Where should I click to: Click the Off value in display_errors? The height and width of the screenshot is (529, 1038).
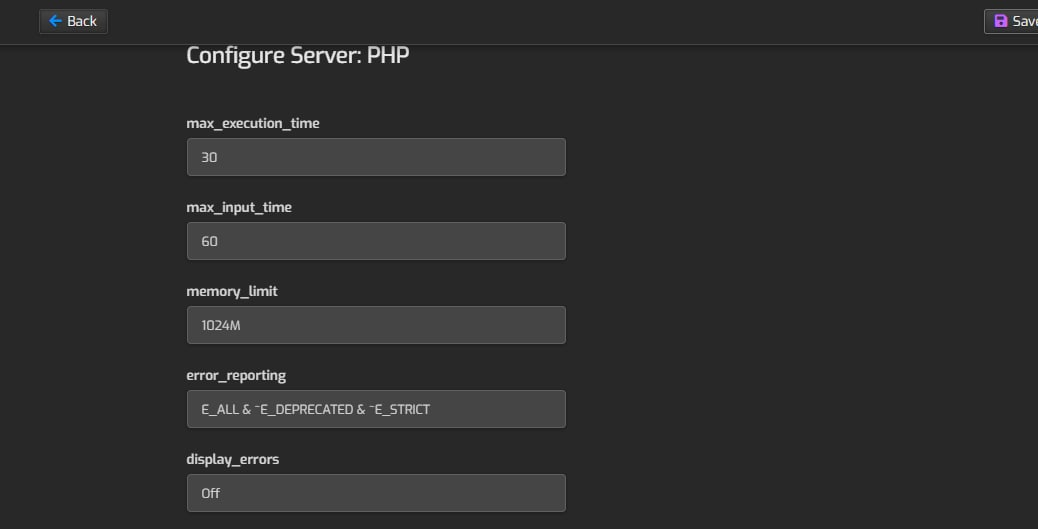(211, 493)
